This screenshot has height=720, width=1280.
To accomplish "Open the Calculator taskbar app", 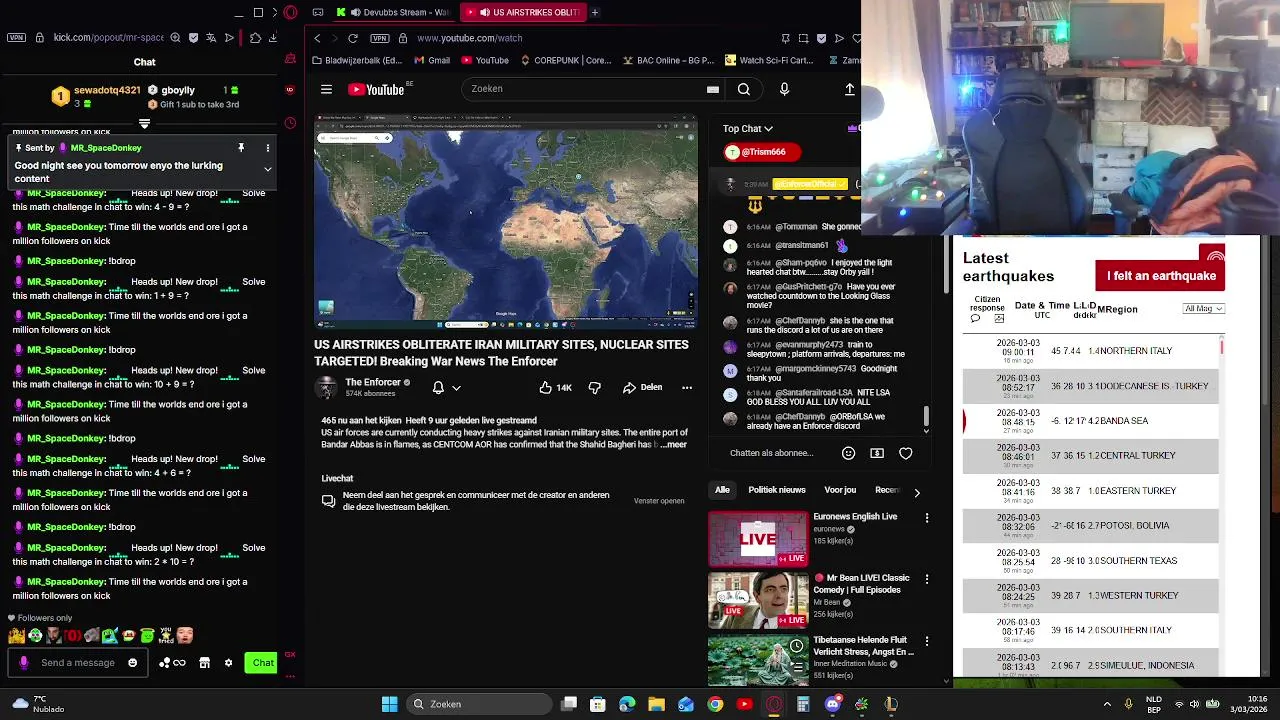I will pos(803,704).
